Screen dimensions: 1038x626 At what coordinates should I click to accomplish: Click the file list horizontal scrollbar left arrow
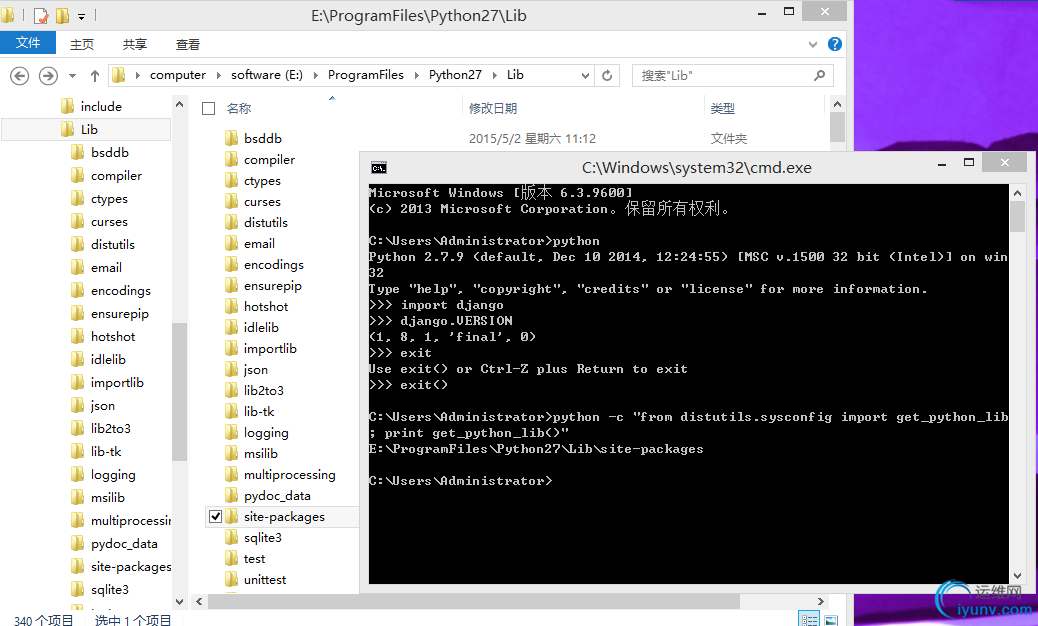199,601
